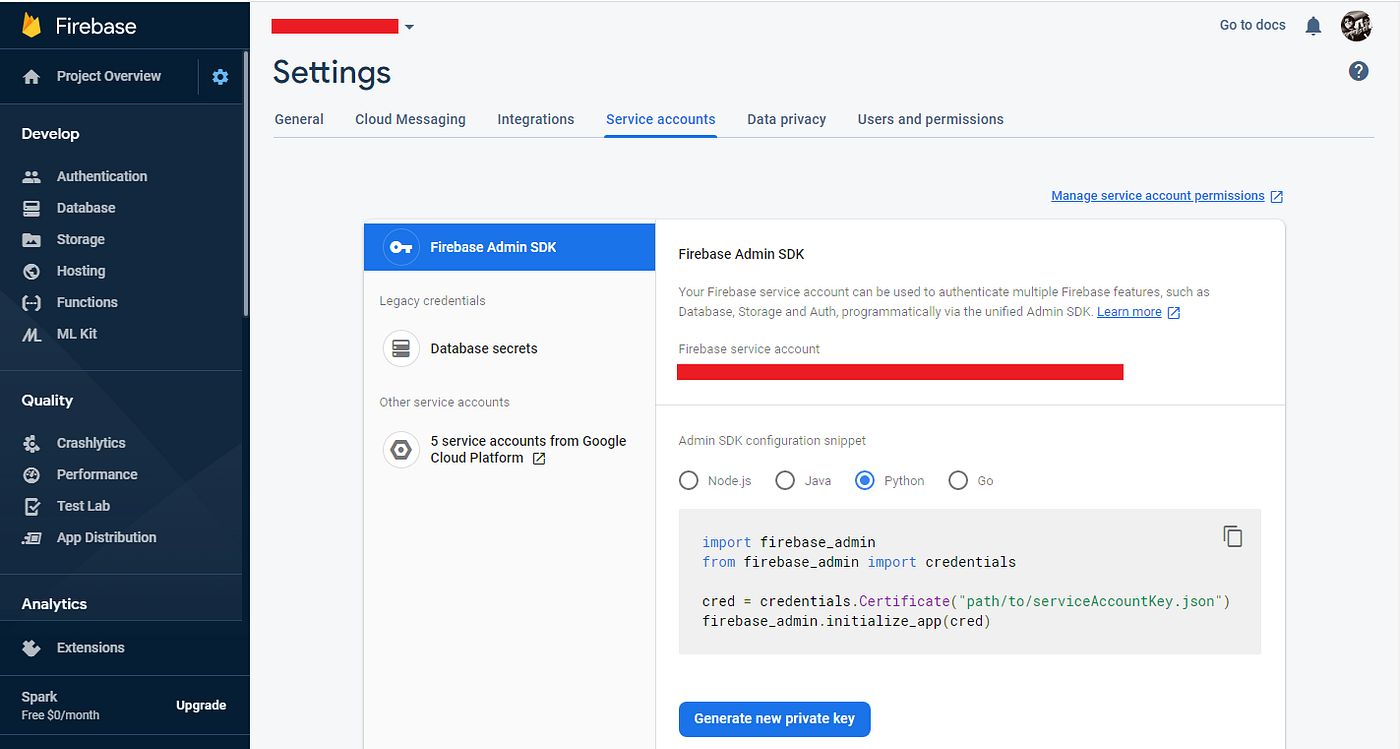
Task: Open the Cloud Messaging tab
Action: pyautogui.click(x=410, y=119)
